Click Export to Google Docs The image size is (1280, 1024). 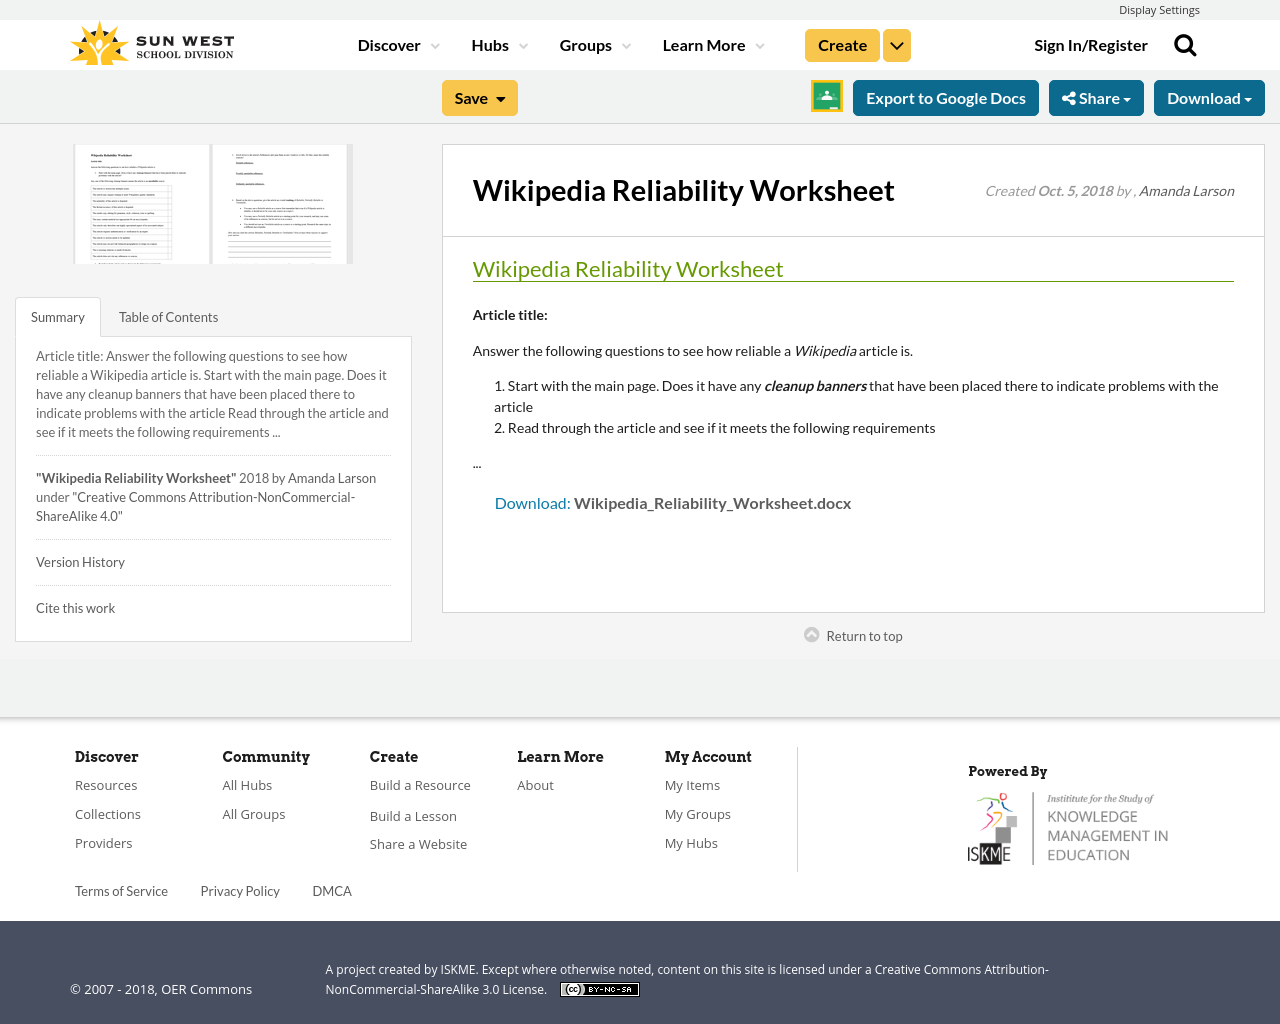945,96
